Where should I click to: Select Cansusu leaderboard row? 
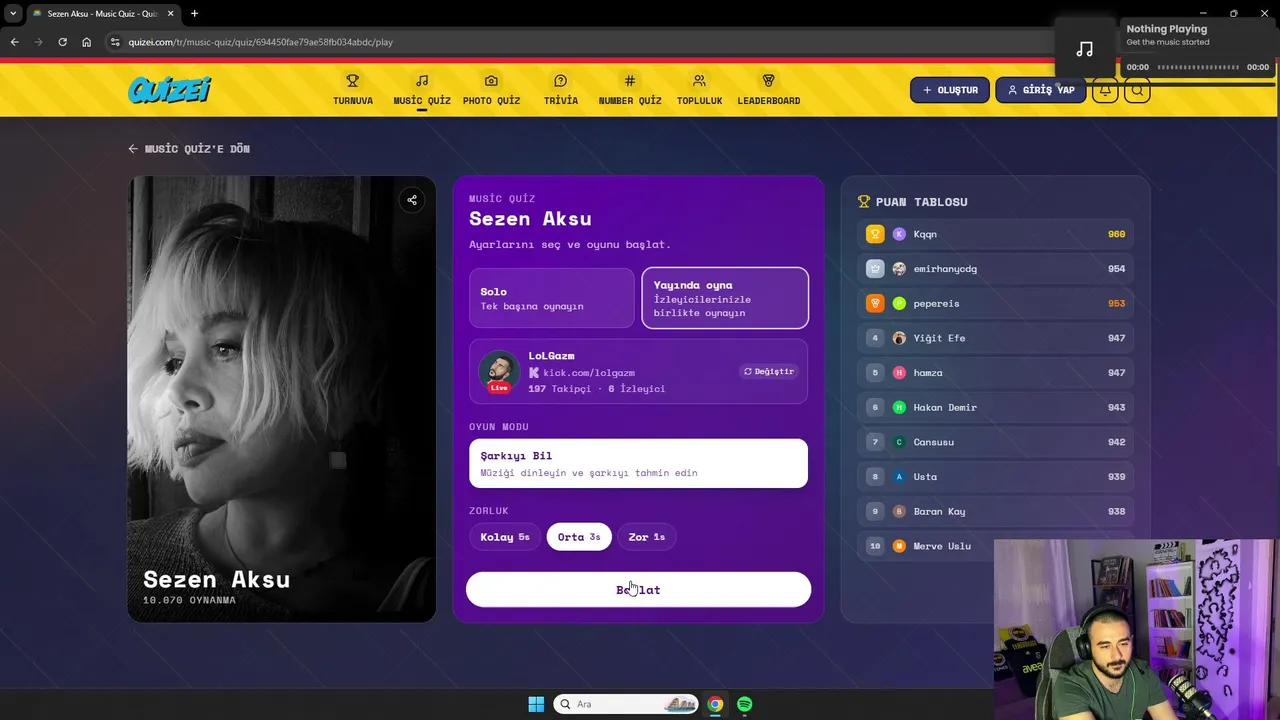pyautogui.click(x=996, y=442)
